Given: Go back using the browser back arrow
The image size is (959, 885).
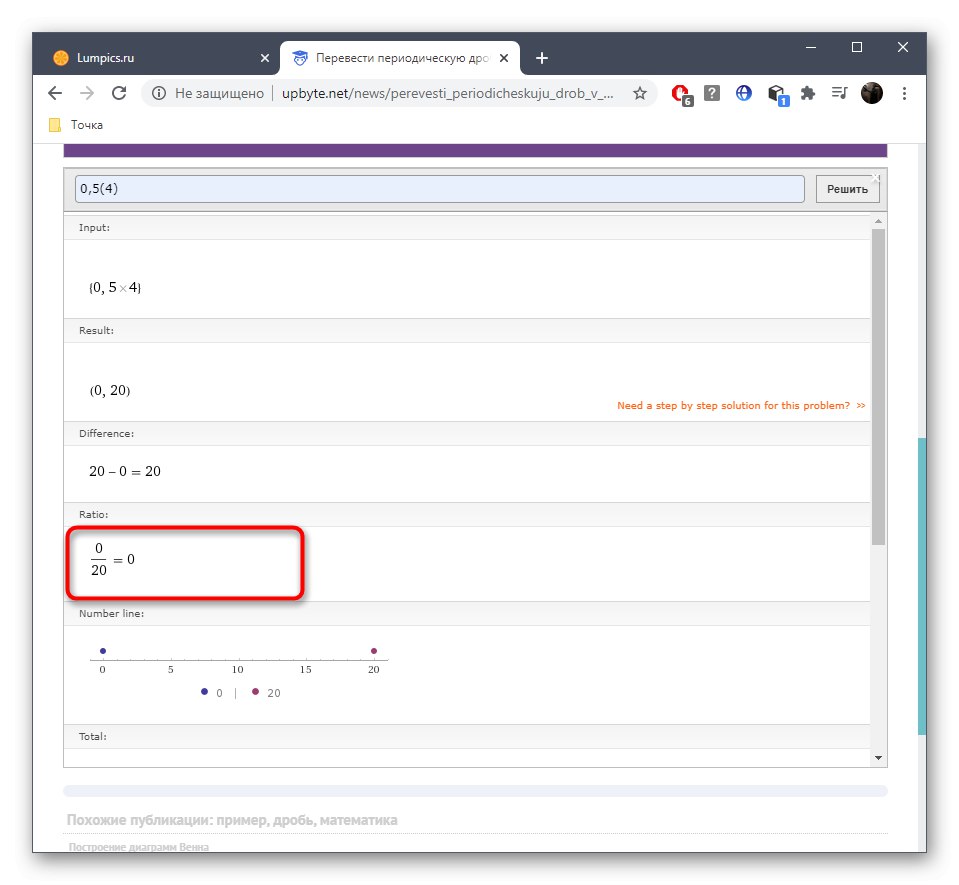Looking at the screenshot, I should 55,93.
